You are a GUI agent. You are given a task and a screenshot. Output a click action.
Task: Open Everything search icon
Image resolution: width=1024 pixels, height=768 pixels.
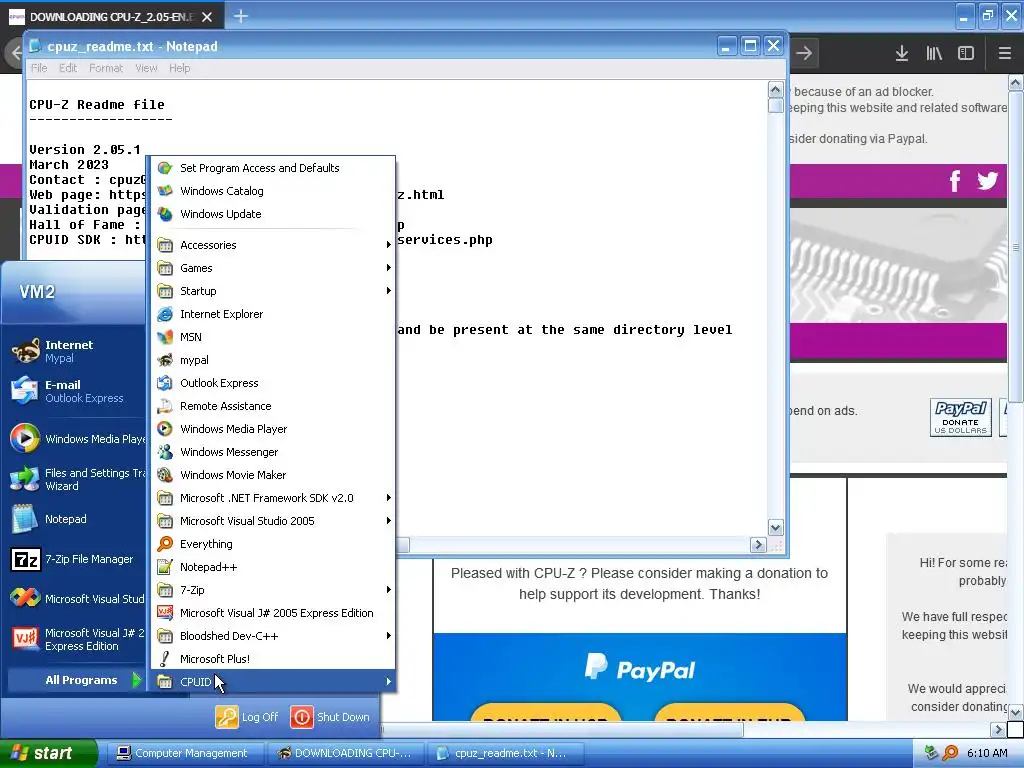[165, 543]
